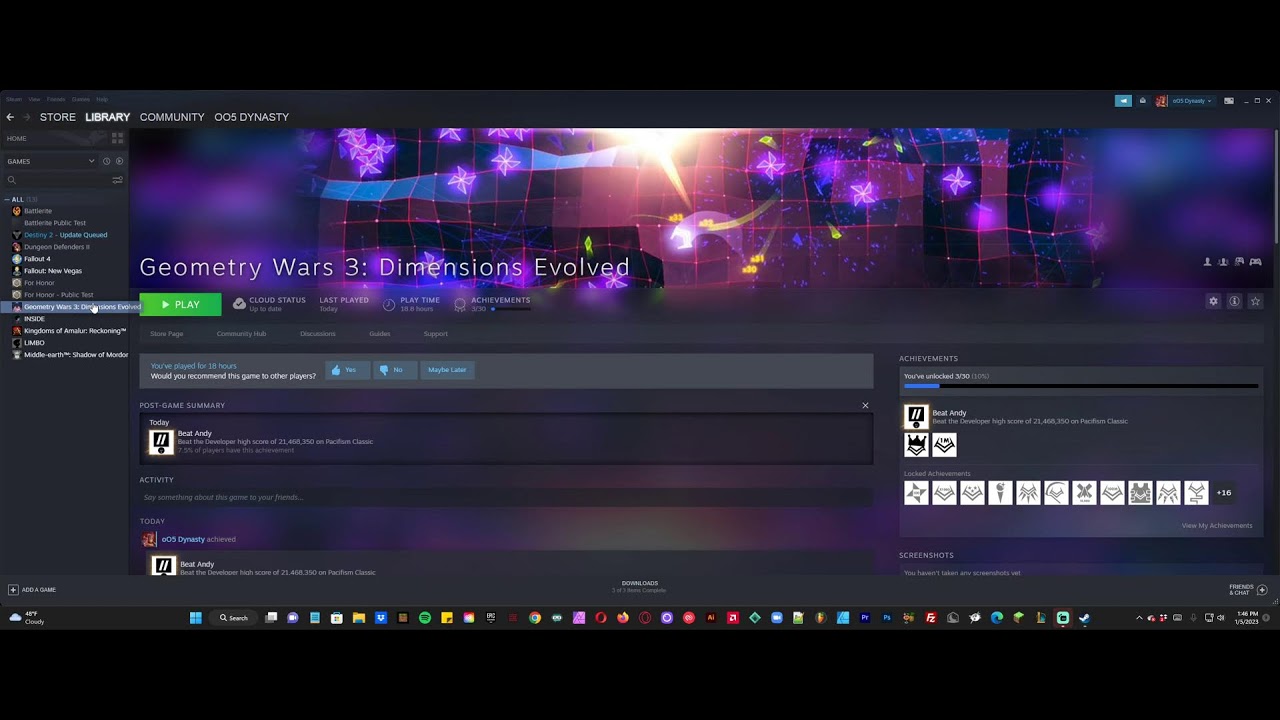Image resolution: width=1280 pixels, height=720 pixels.
Task: Open the Games menu
Action: pyautogui.click(x=80, y=99)
